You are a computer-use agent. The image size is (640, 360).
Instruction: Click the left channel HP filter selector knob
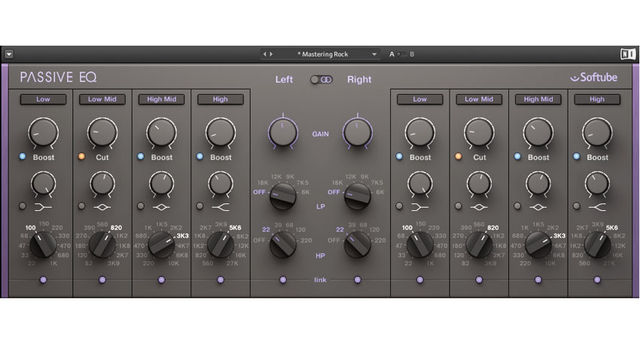pyautogui.click(x=282, y=244)
